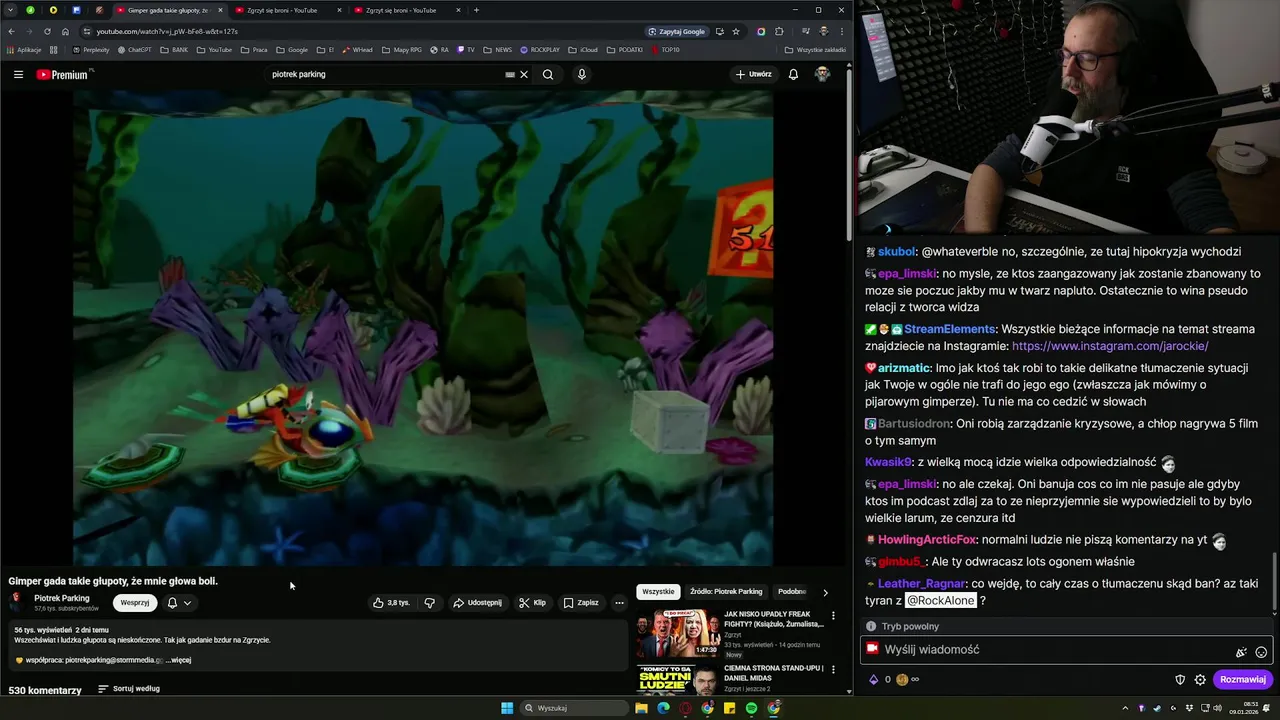Select the Wszystkie filter chip
The width and height of the screenshot is (1280, 720).
(x=658, y=592)
